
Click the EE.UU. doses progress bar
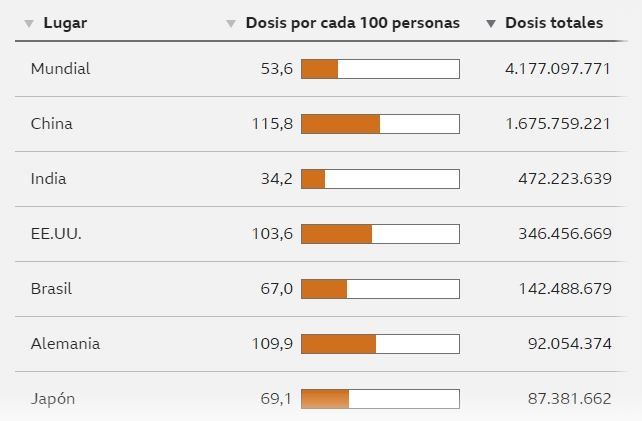pyautogui.click(x=380, y=234)
